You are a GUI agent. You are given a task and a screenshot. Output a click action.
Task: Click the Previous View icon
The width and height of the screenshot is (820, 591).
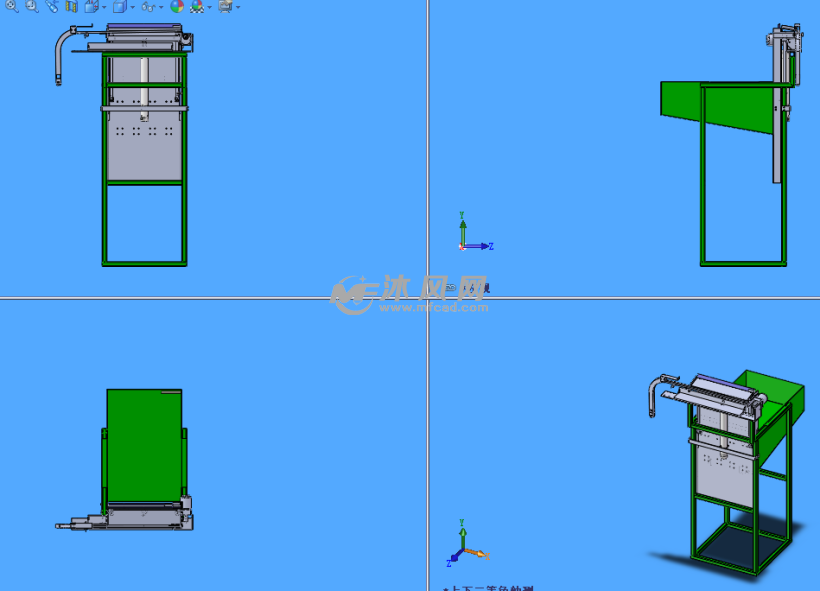click(51, 6)
